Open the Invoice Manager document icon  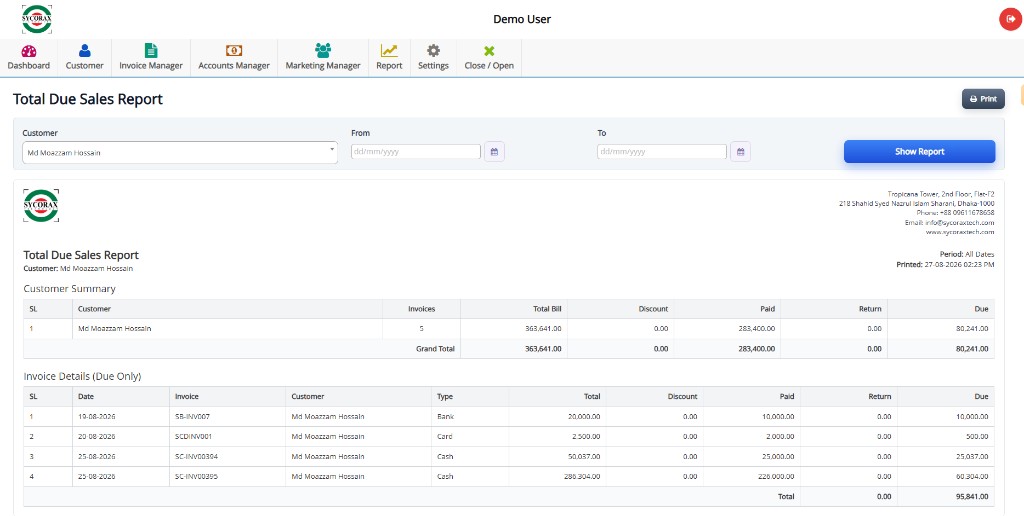click(151, 50)
